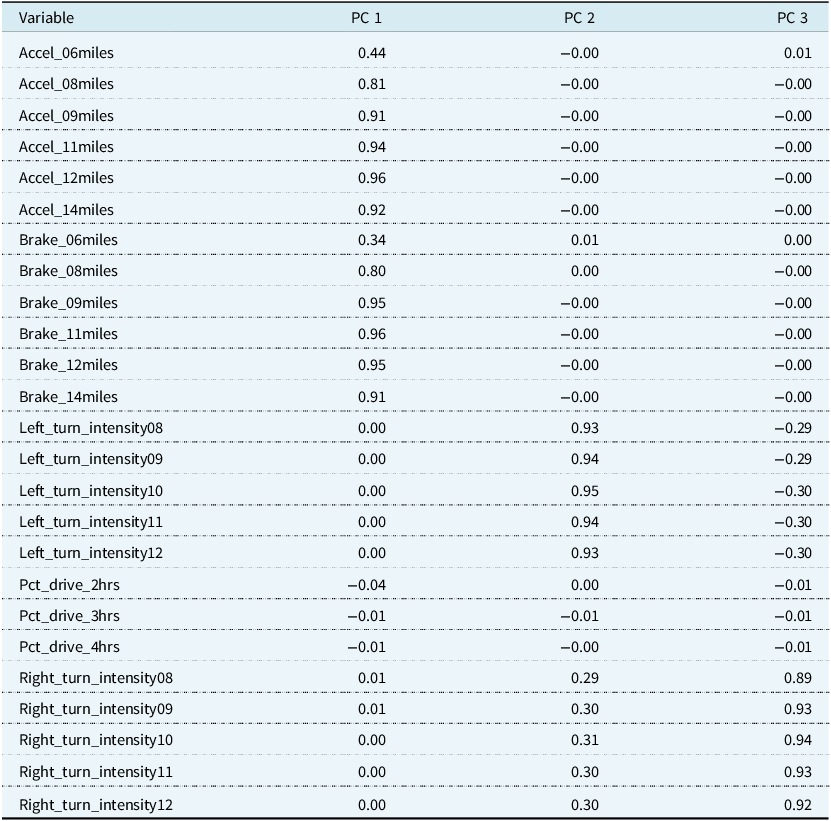831x821 pixels.
Task: Click the PC 3 column header
Action: click(x=792, y=18)
